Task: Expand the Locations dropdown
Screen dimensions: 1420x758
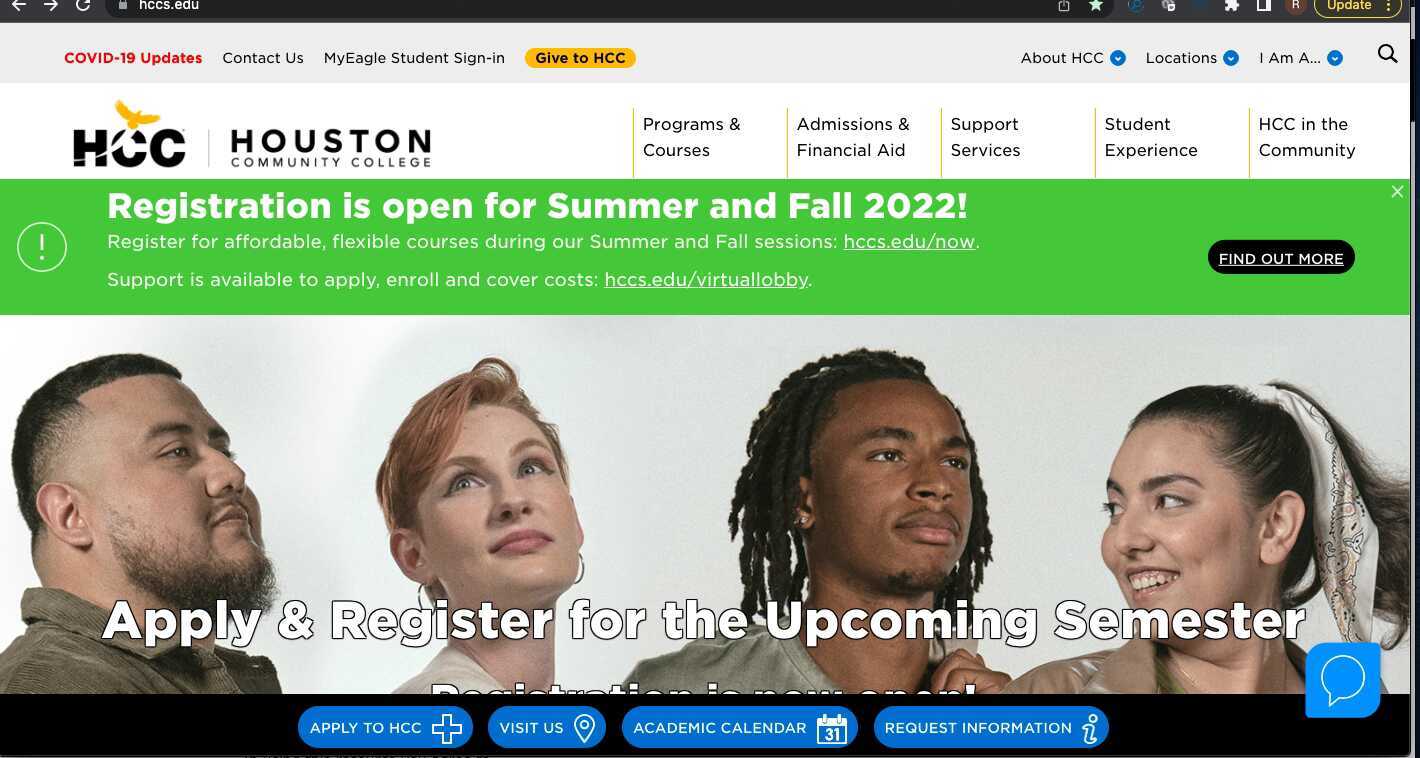Action: tap(1192, 58)
